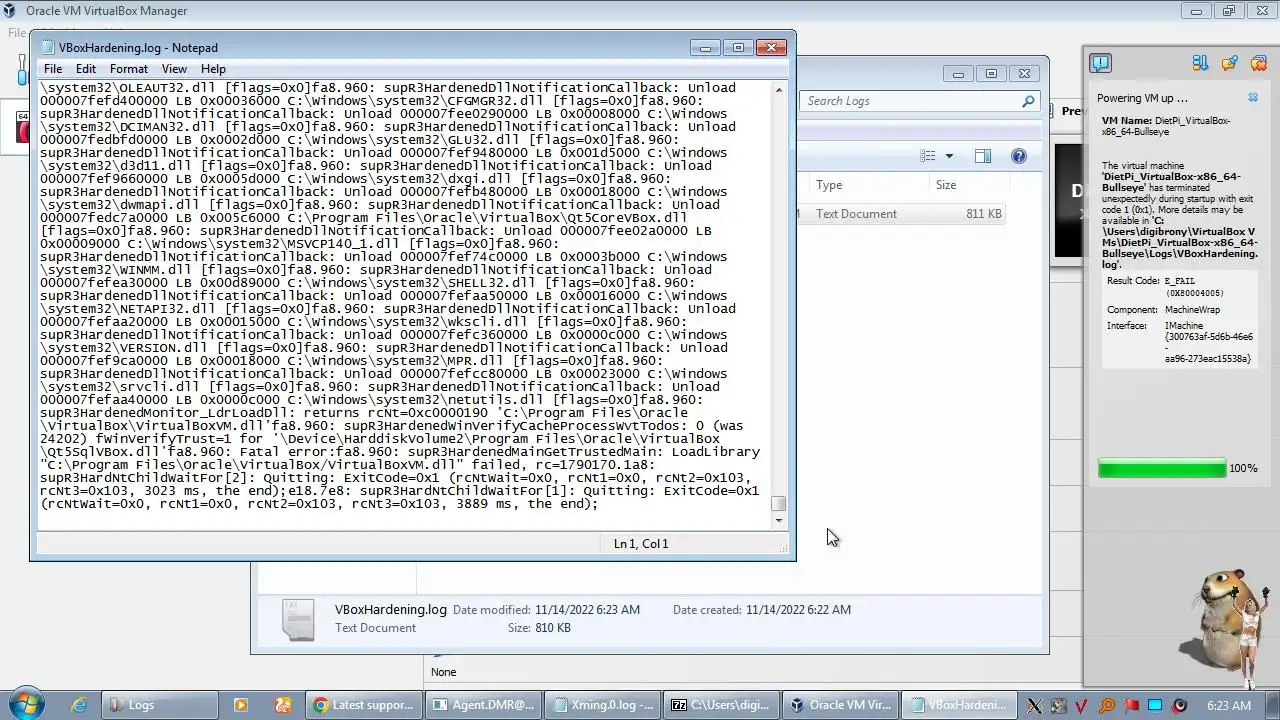This screenshot has height=720, width=1280.
Task: Click the red V tray icon
Action: [1083, 706]
